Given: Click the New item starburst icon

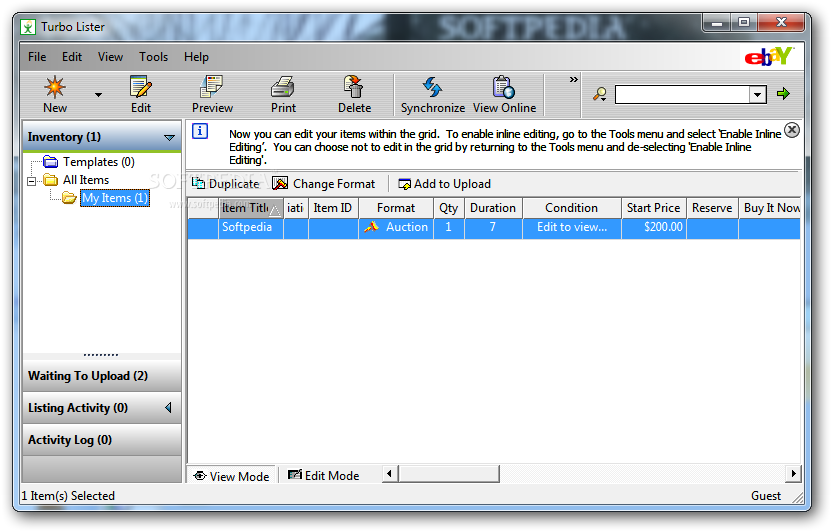Looking at the screenshot, I should point(55,88).
